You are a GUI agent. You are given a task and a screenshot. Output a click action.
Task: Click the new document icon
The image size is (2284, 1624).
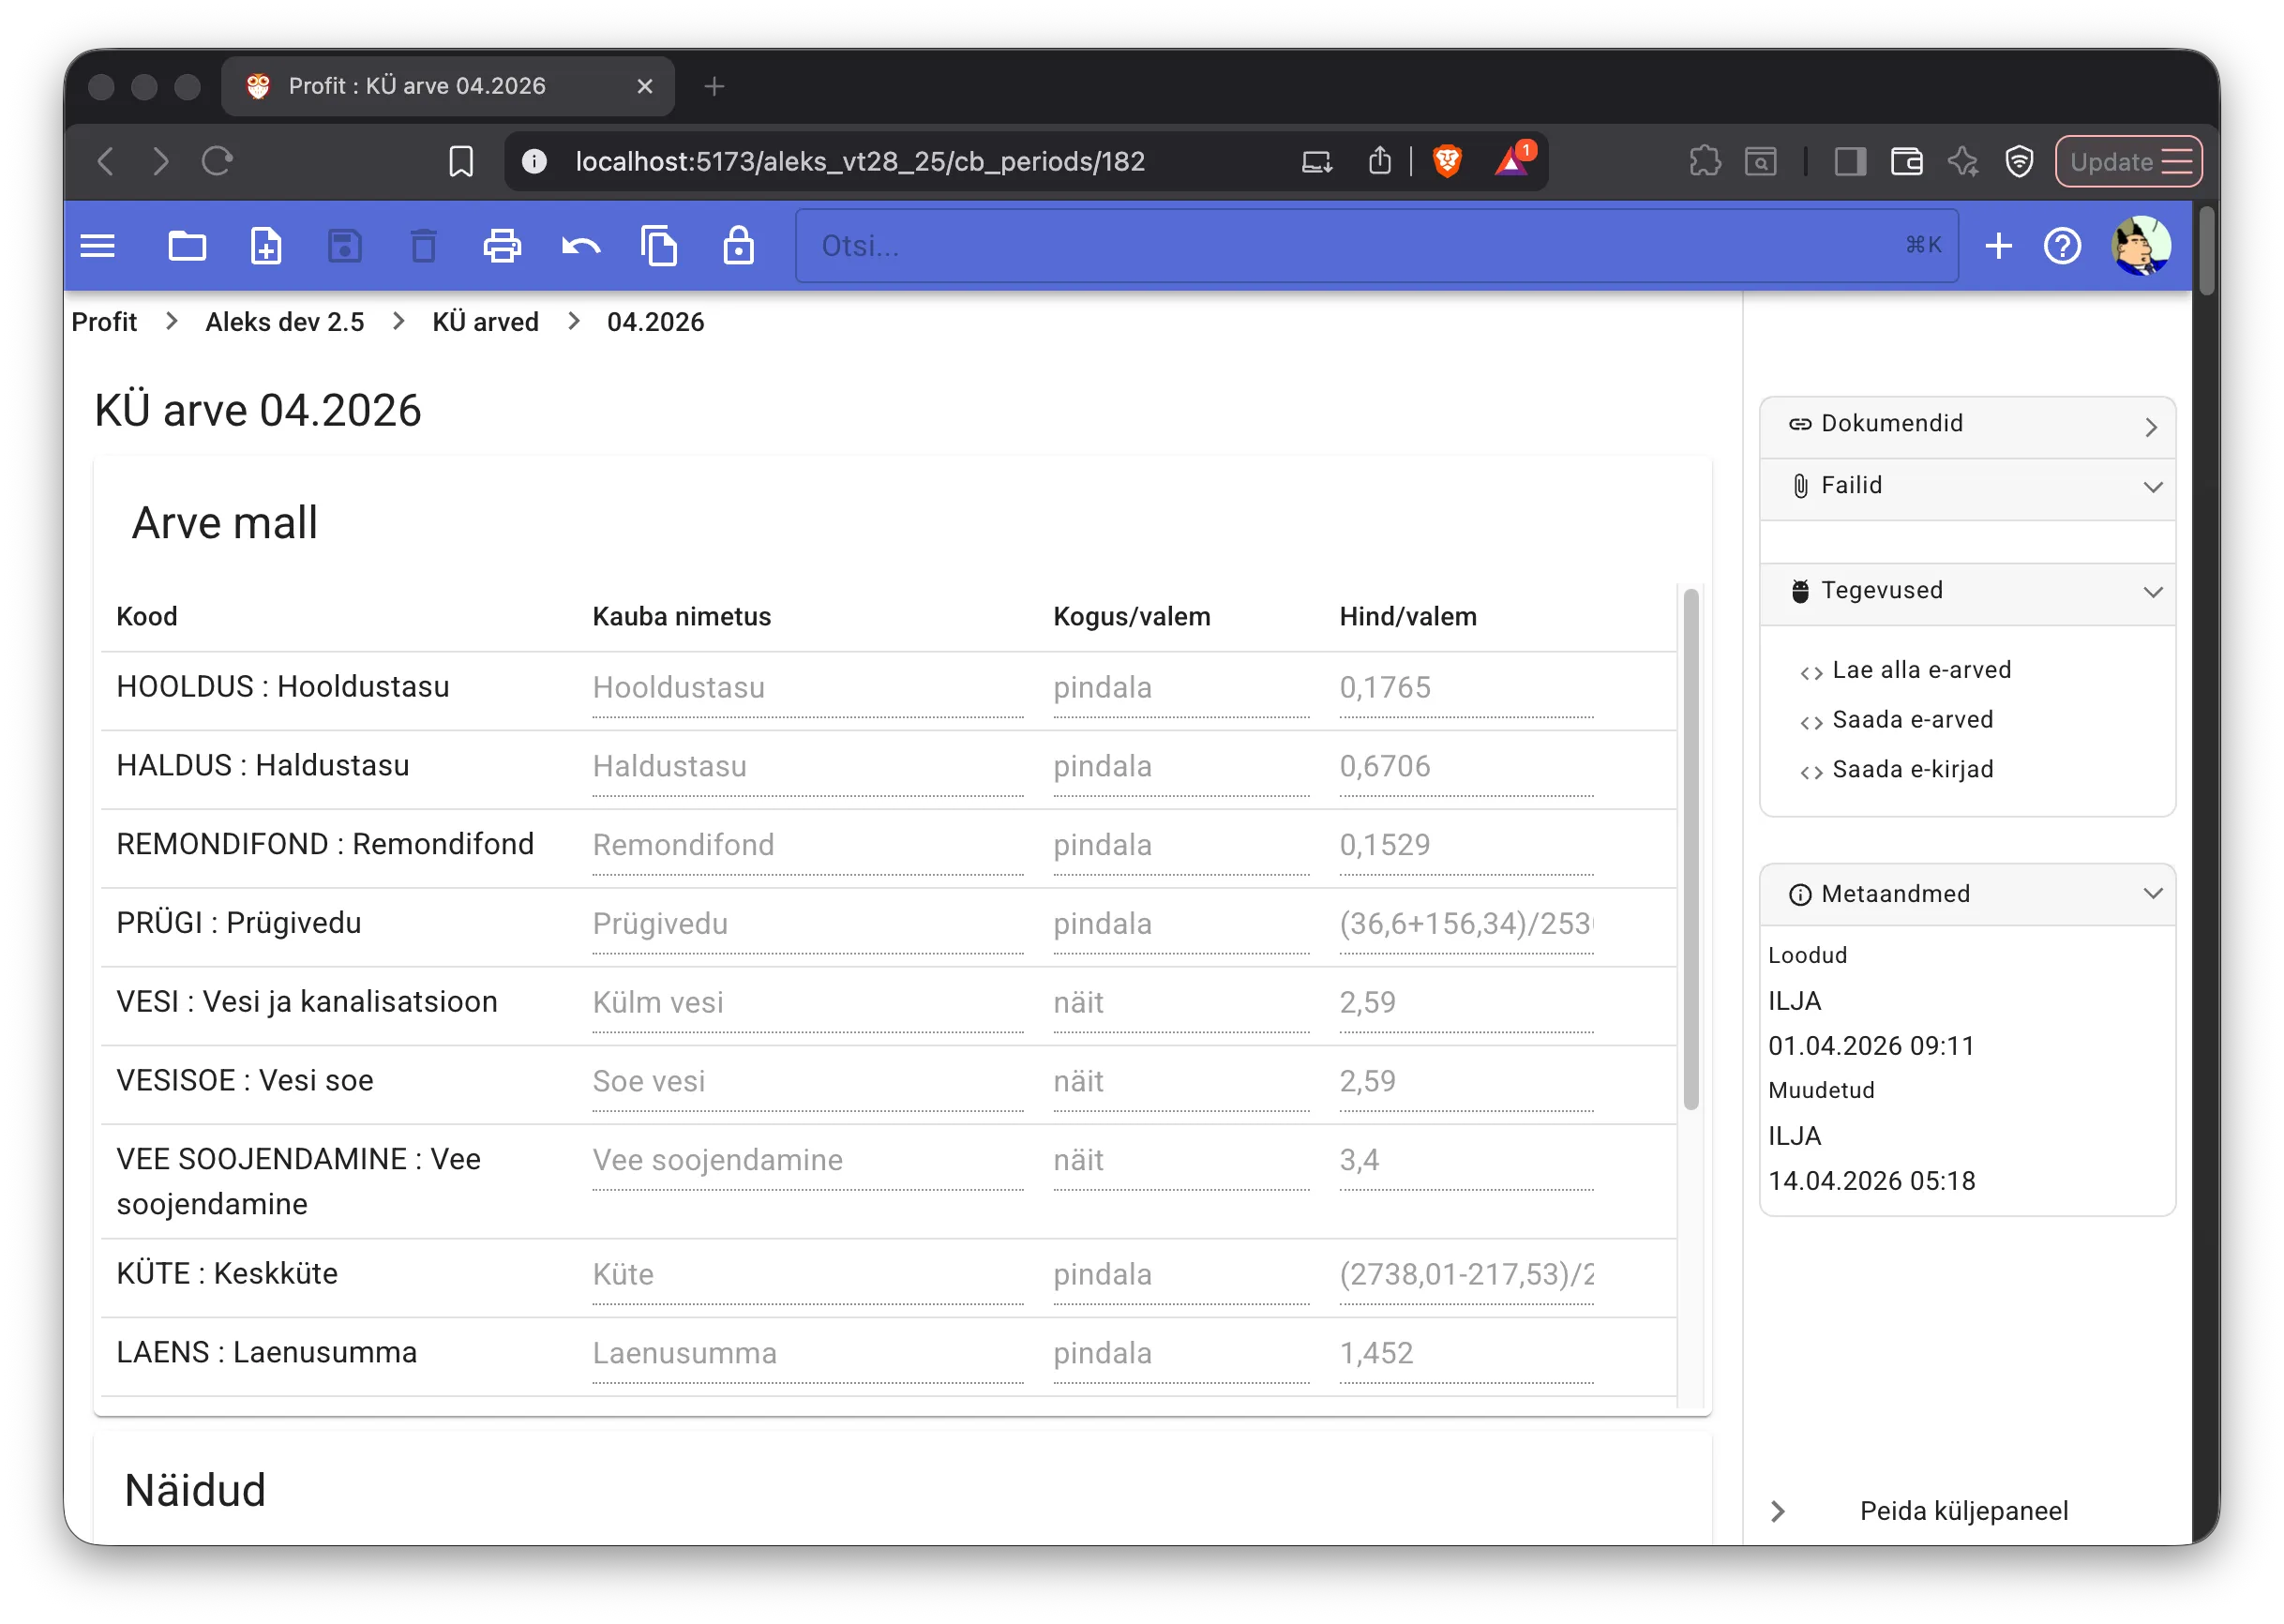click(x=266, y=246)
